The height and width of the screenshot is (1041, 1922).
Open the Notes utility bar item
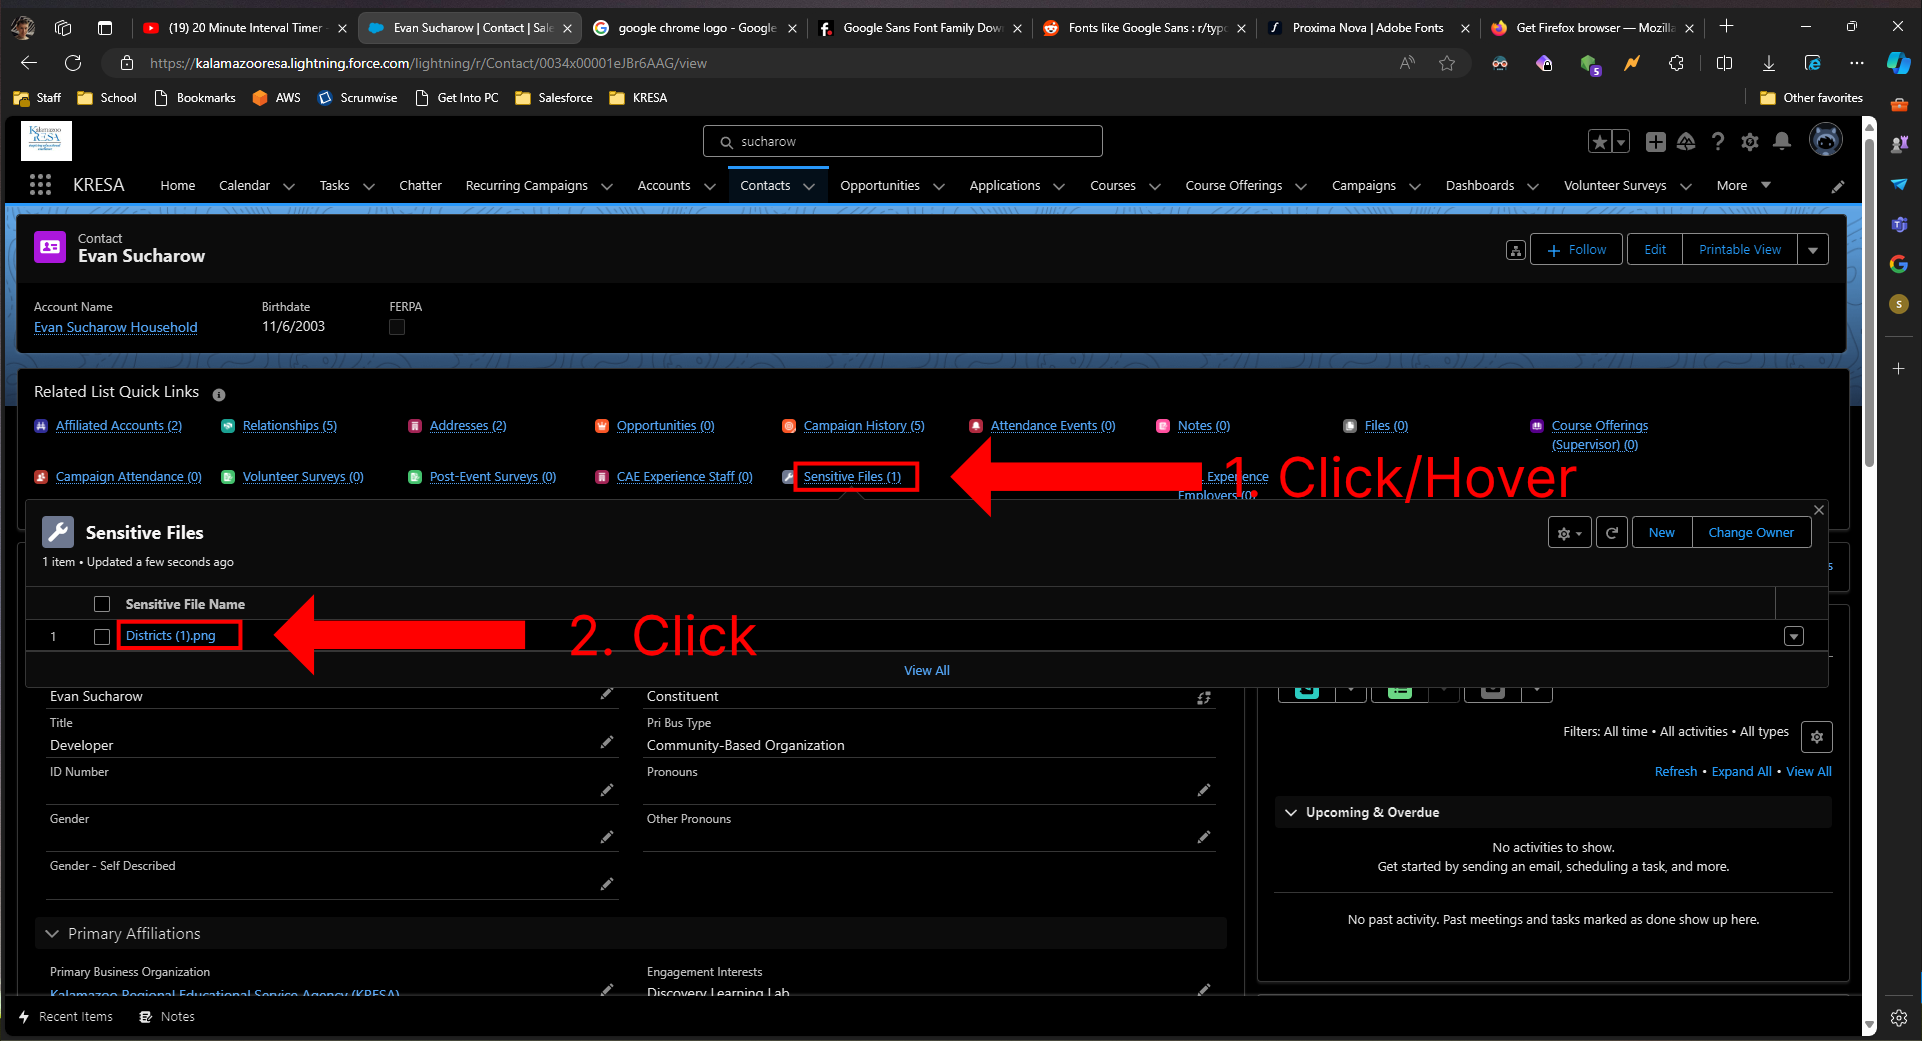point(167,1017)
